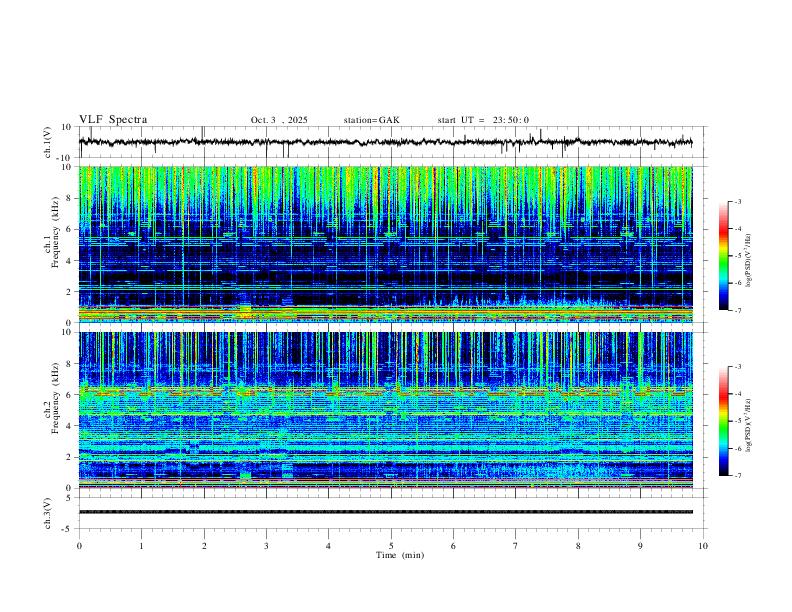792x612 pixels.
Task: Click the 6 kHz tick on ch.2 axis
Action: [69, 395]
